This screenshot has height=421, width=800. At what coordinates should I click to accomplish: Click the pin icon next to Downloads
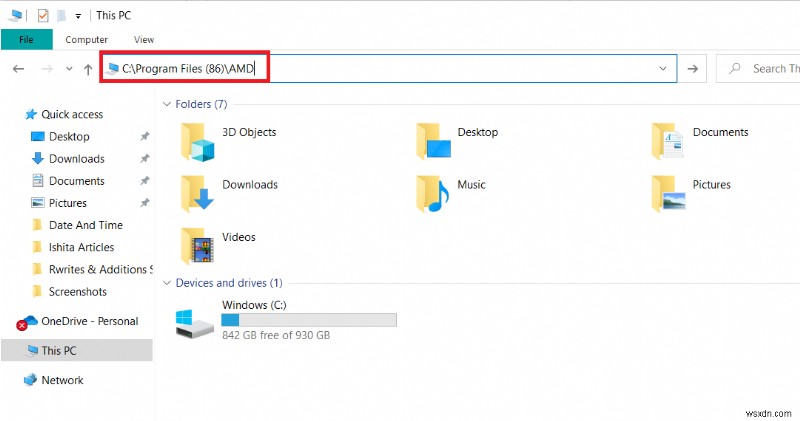(x=145, y=159)
